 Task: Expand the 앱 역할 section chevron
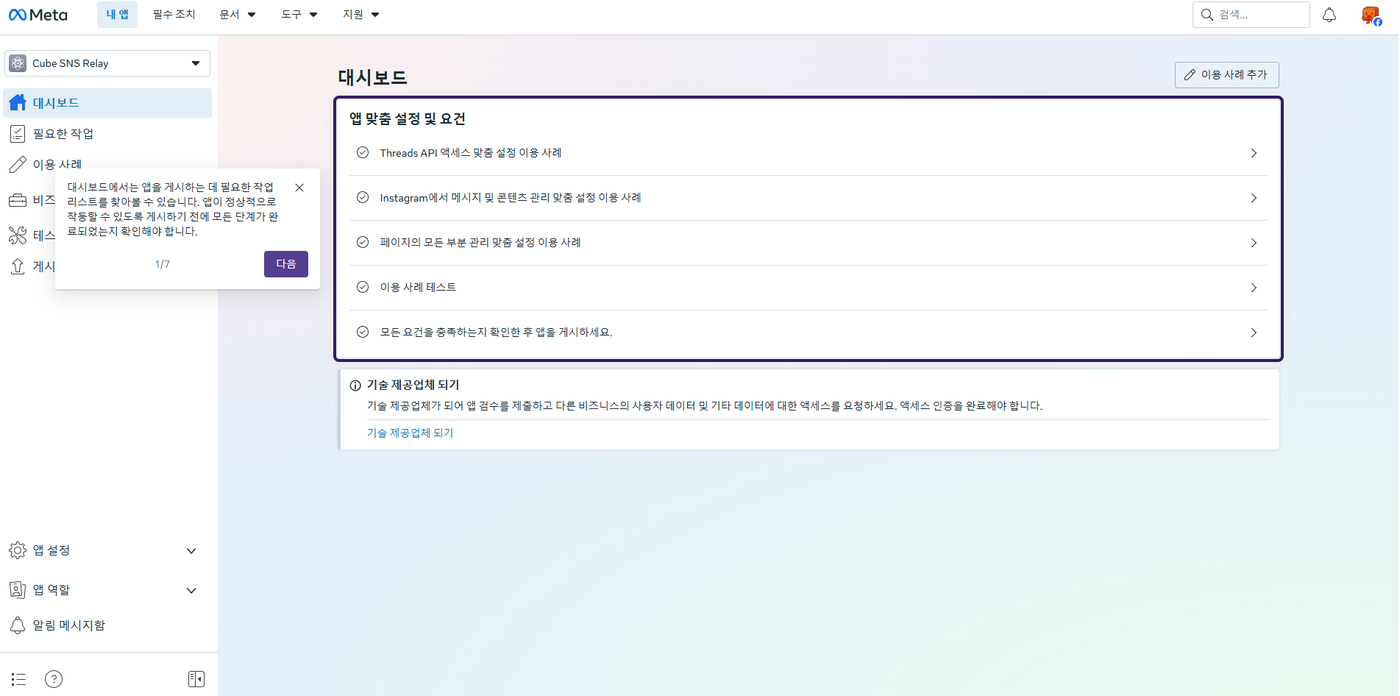(192, 591)
